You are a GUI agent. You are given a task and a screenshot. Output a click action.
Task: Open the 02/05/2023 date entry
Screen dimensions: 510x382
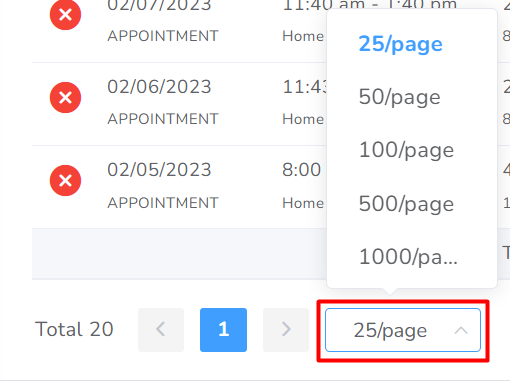[x=159, y=170]
